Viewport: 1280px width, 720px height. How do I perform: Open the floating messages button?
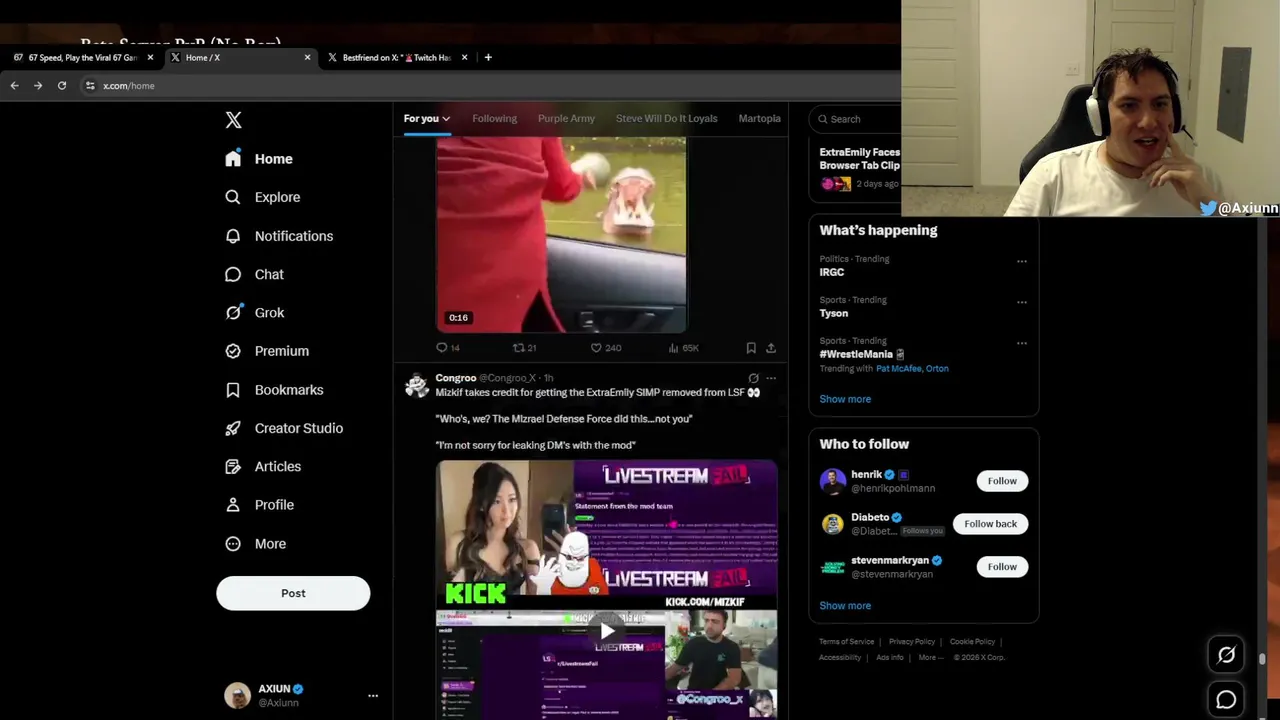click(x=1226, y=700)
